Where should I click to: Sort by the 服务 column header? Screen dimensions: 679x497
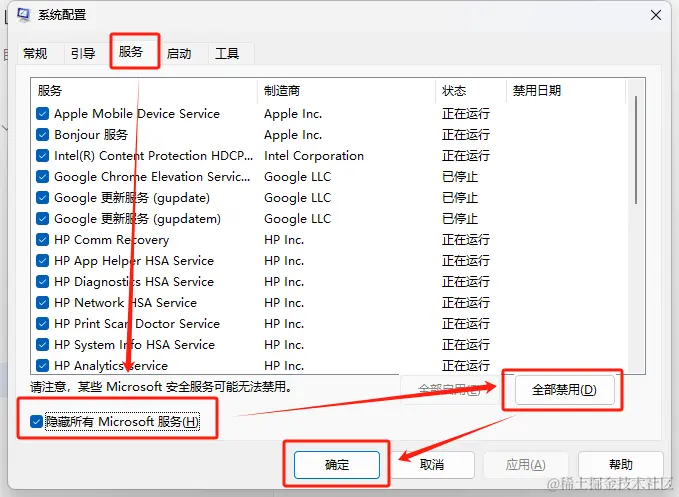pos(144,90)
